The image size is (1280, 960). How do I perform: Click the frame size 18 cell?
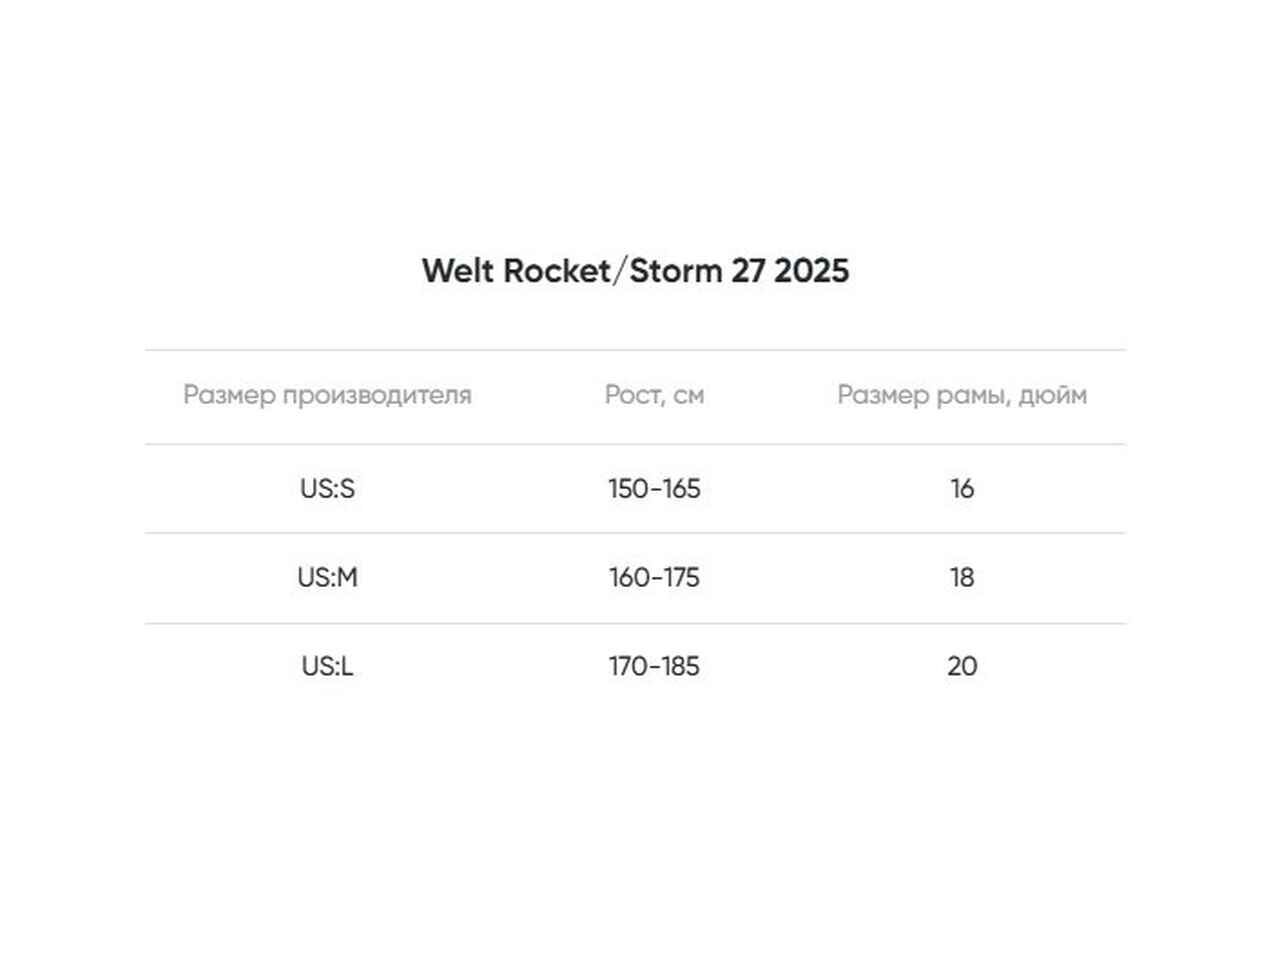962,578
